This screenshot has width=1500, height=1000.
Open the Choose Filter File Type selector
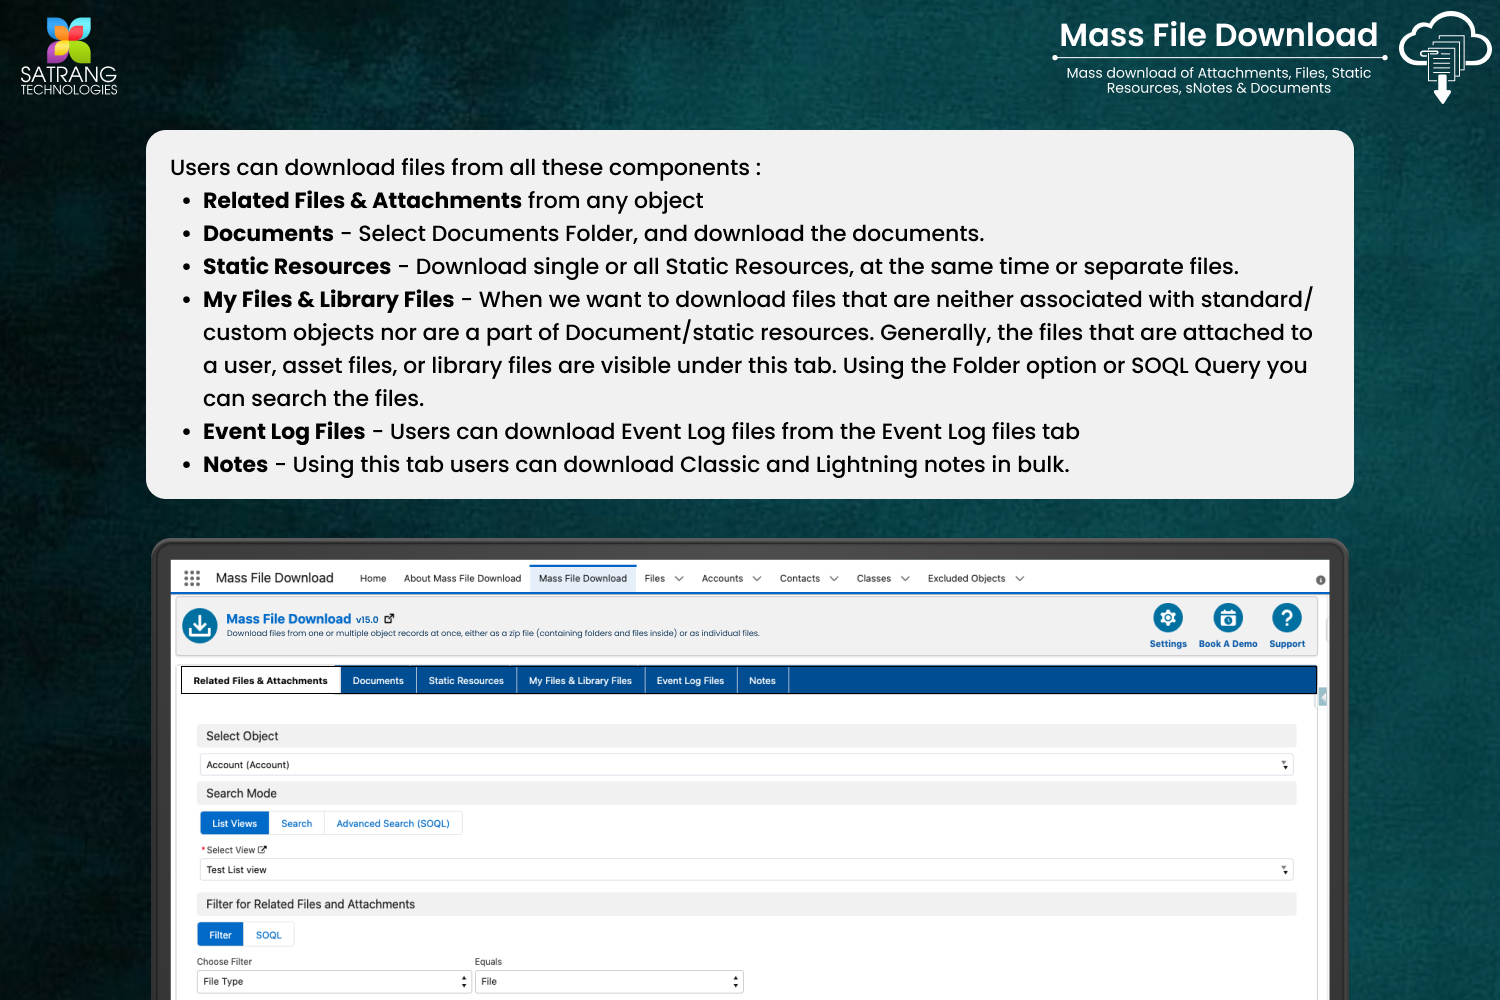pyautogui.click(x=333, y=982)
